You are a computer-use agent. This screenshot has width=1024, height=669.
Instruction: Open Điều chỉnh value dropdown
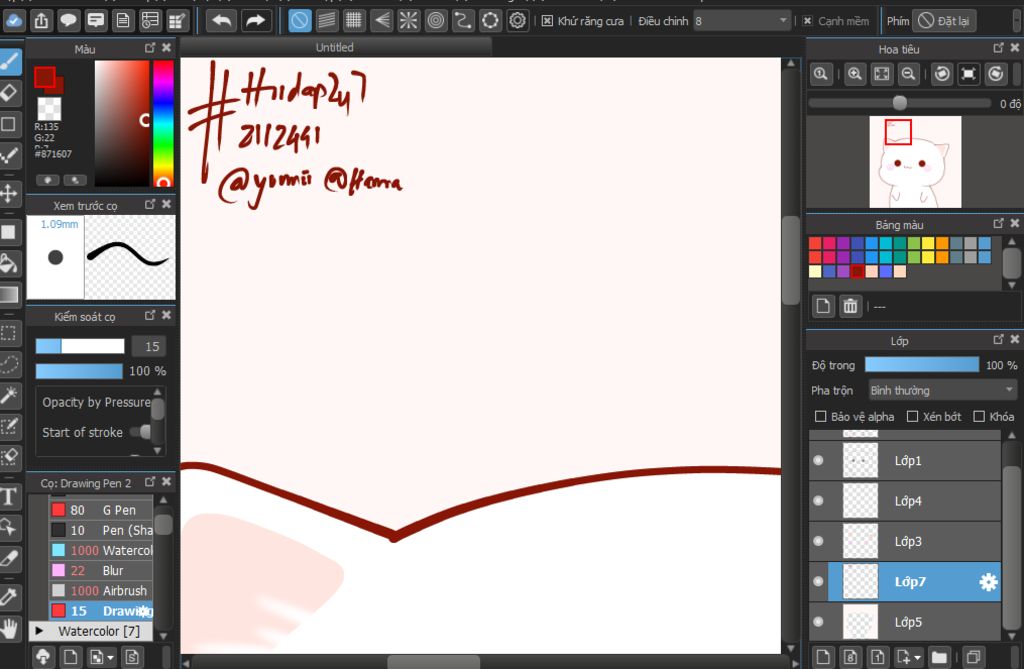pos(742,21)
